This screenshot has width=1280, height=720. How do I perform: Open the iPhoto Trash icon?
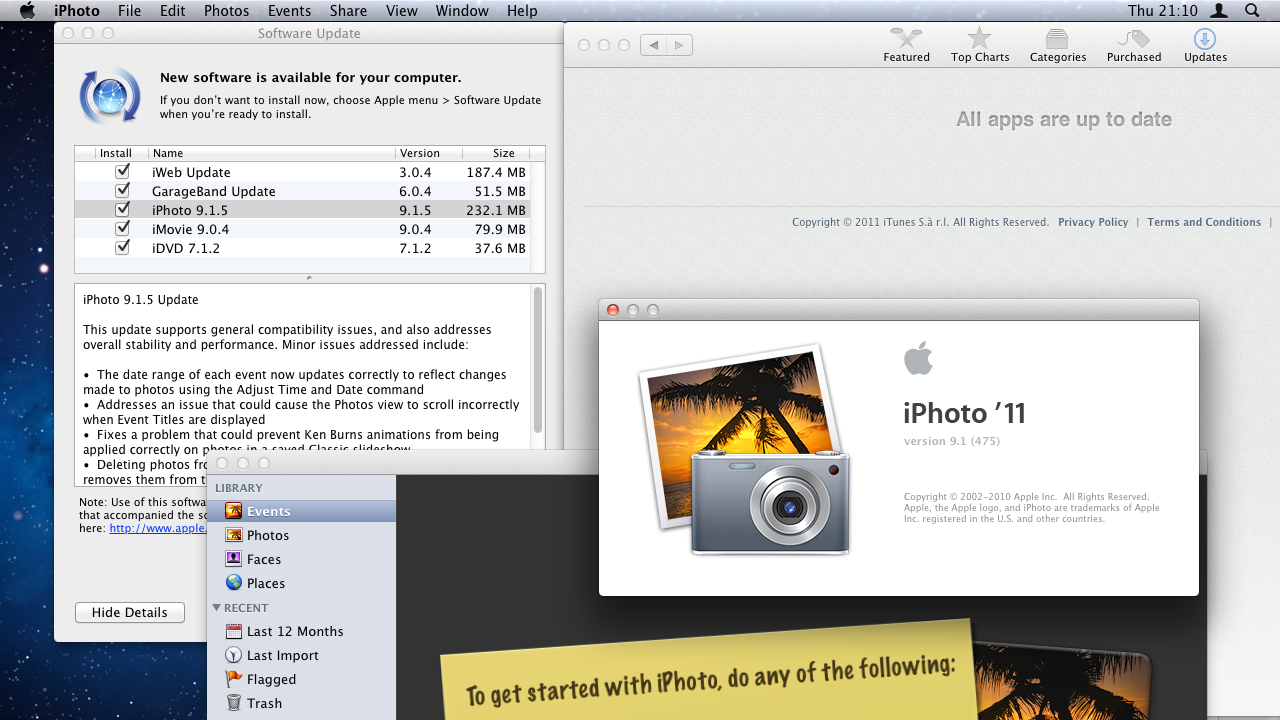(x=233, y=703)
